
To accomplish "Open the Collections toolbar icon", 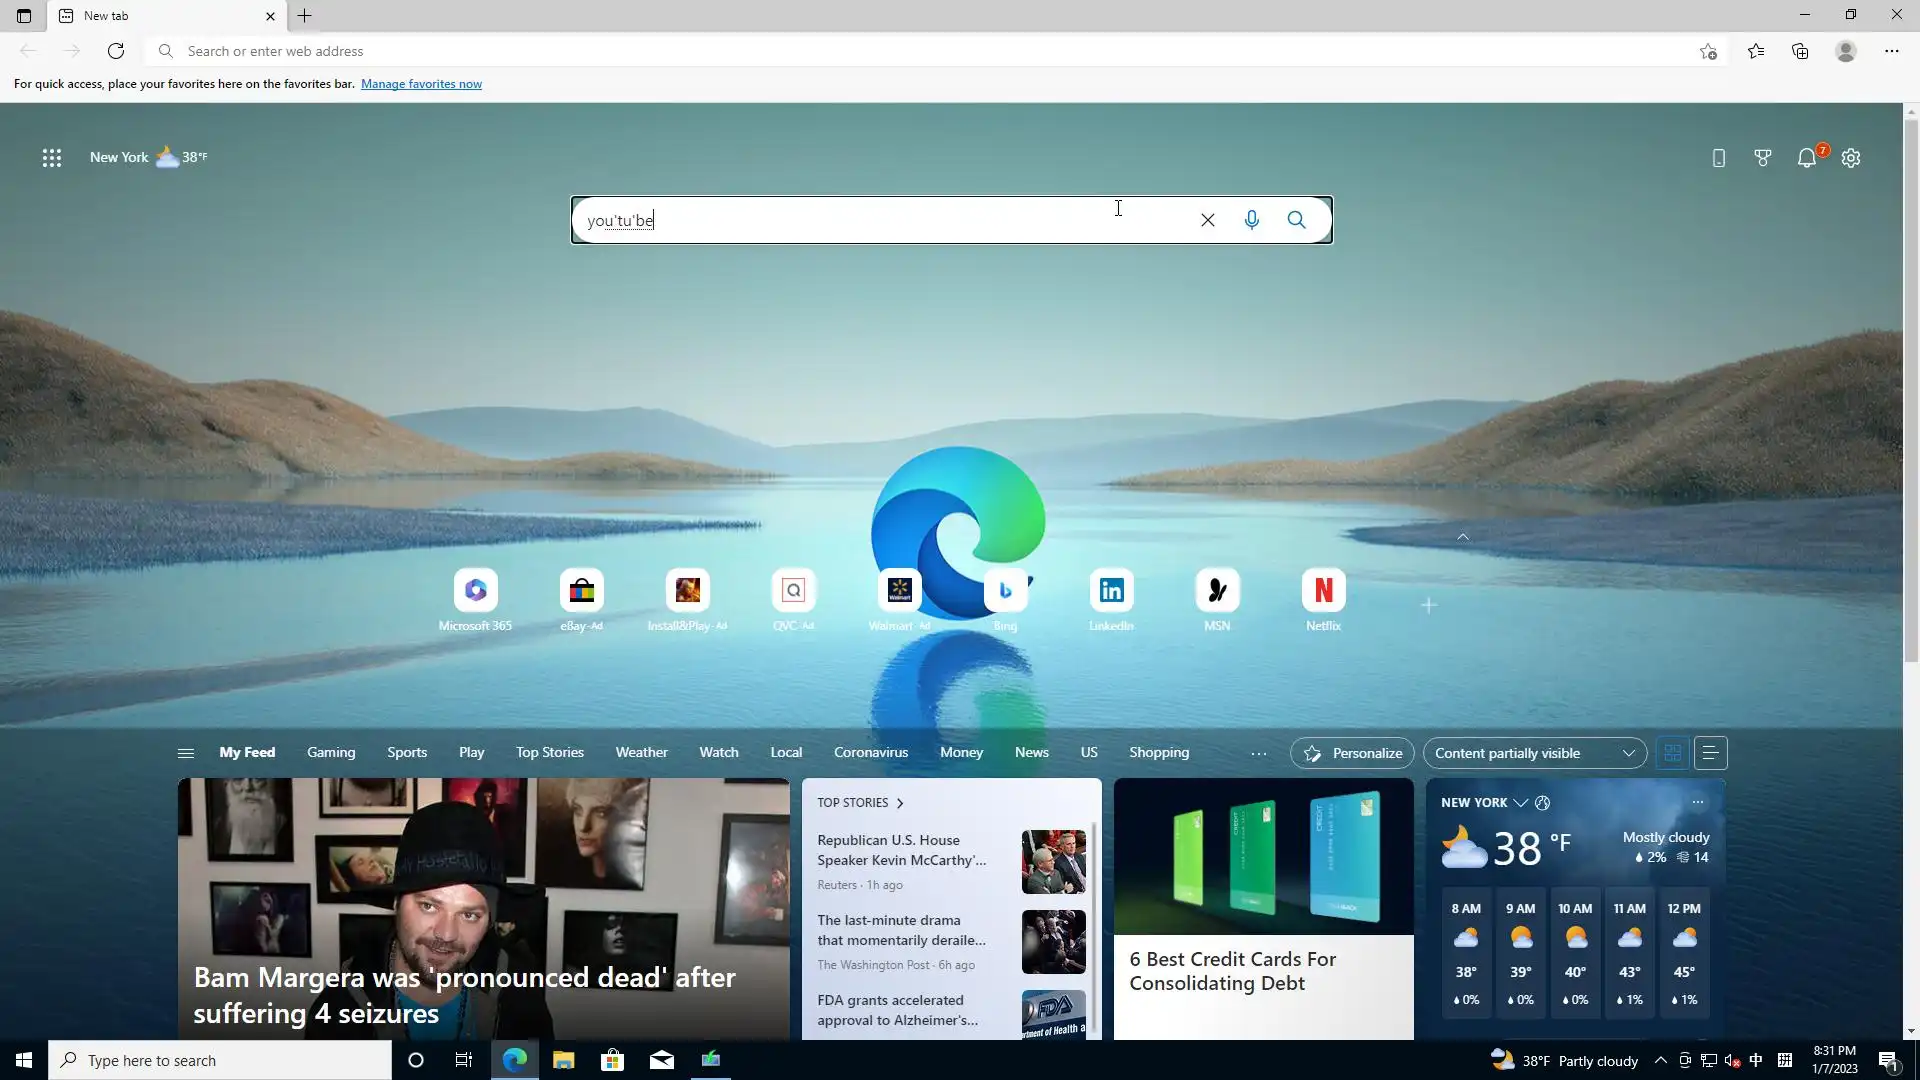I will pos(1800,51).
